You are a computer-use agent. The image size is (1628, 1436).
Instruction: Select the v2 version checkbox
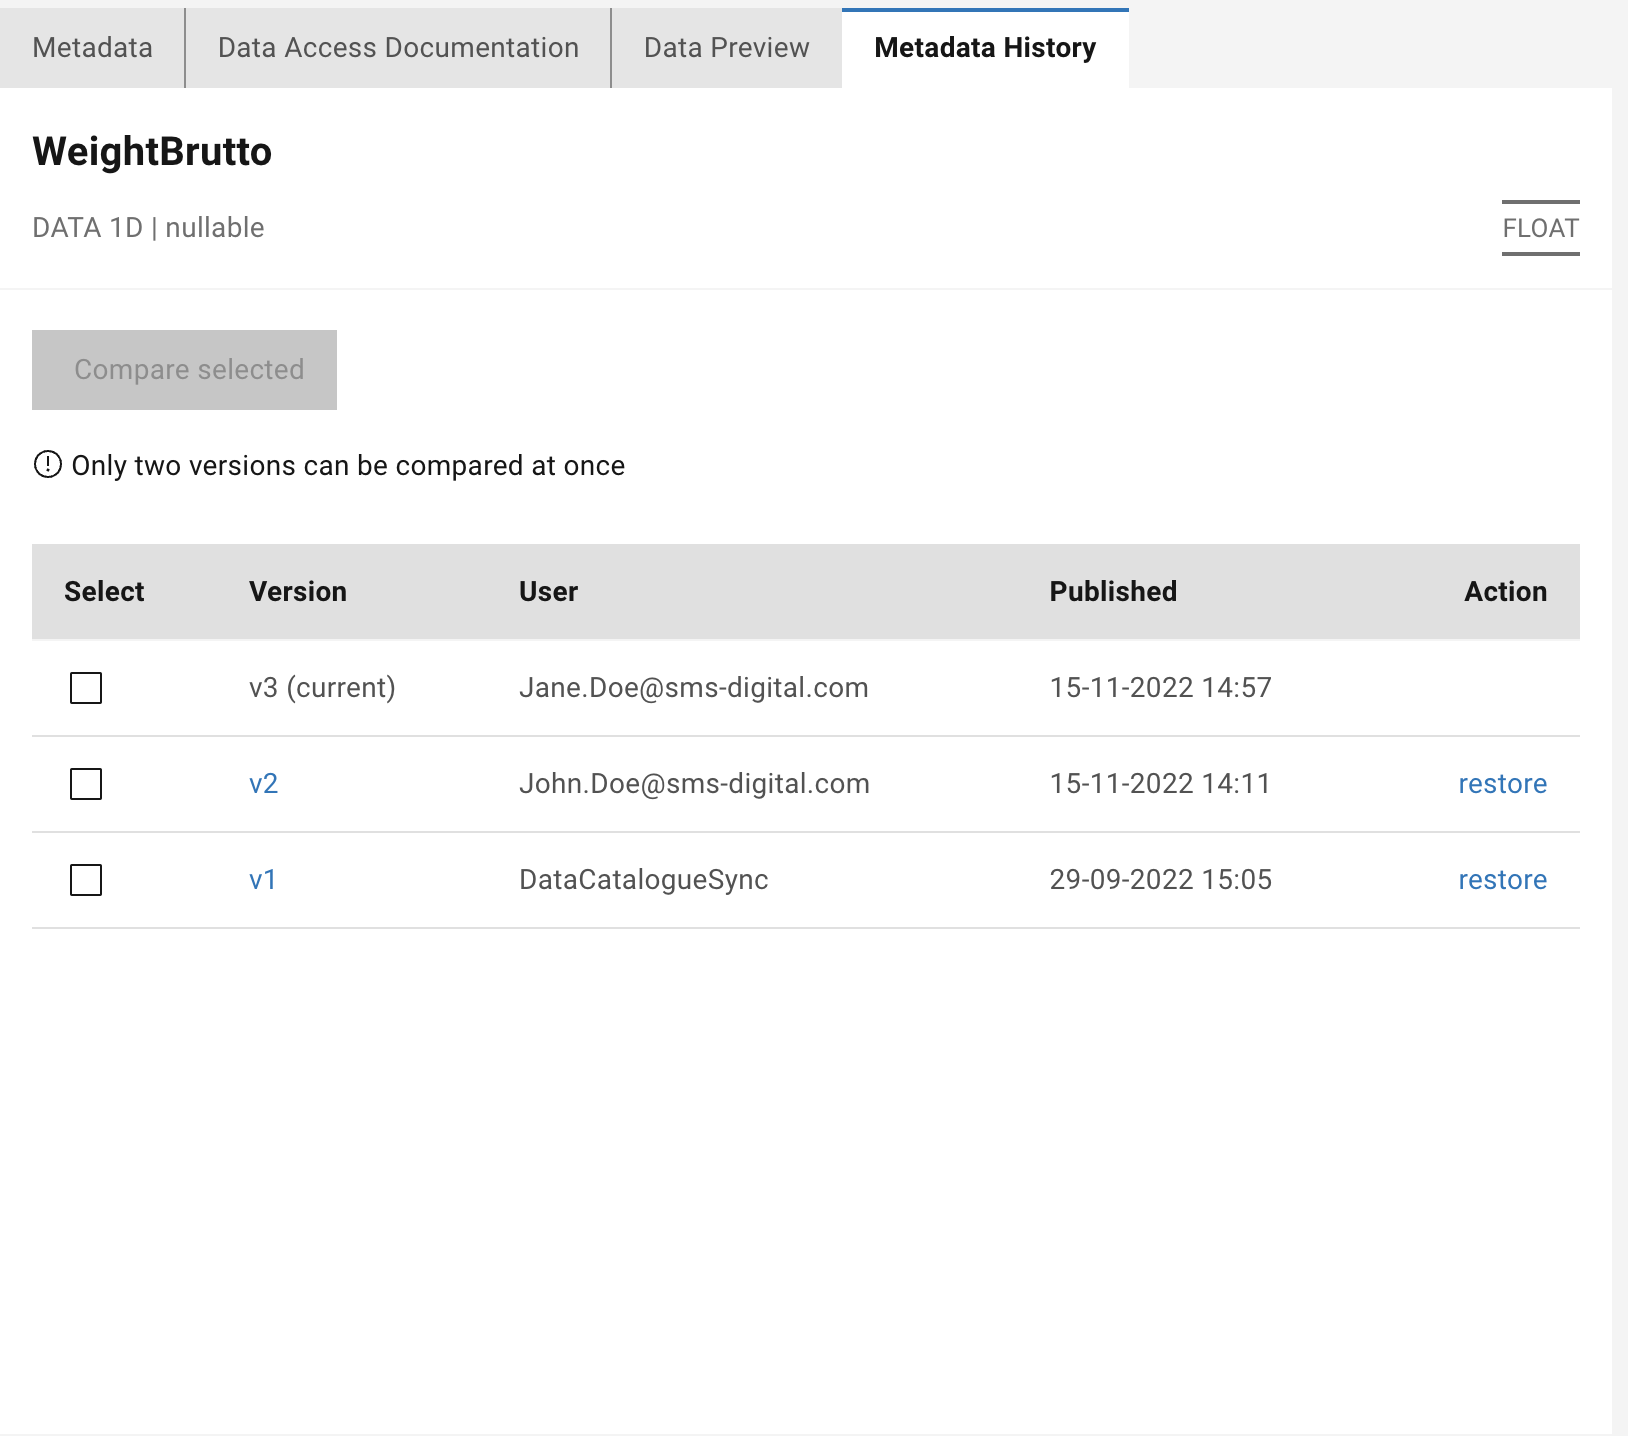[86, 784]
